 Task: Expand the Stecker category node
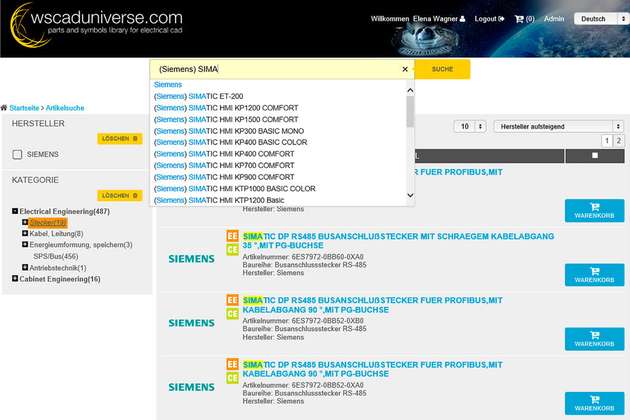pos(25,222)
